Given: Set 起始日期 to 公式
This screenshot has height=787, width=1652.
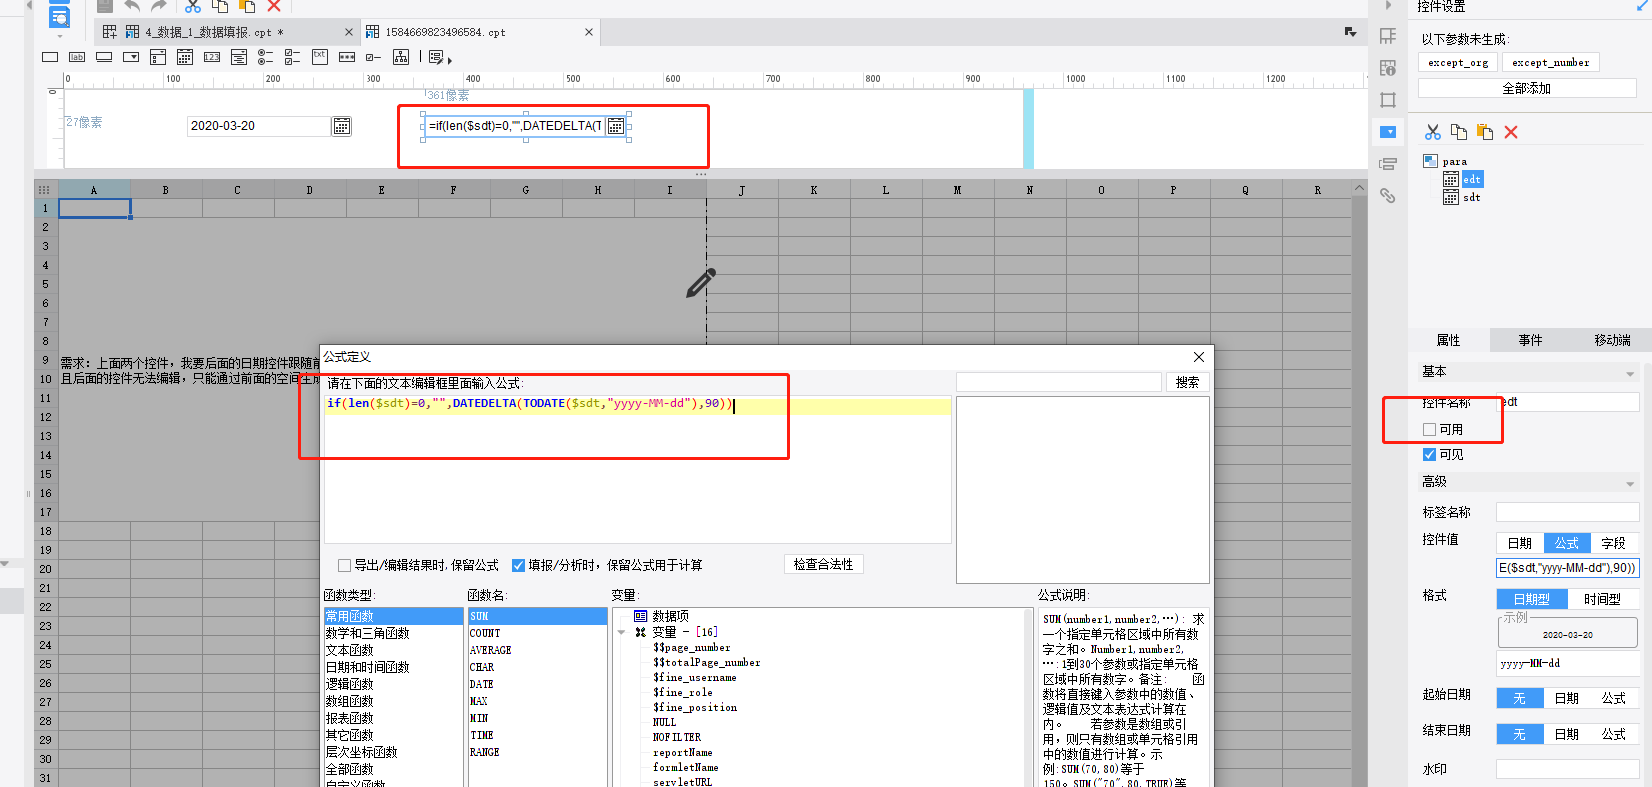Looking at the screenshot, I should 1614,698.
